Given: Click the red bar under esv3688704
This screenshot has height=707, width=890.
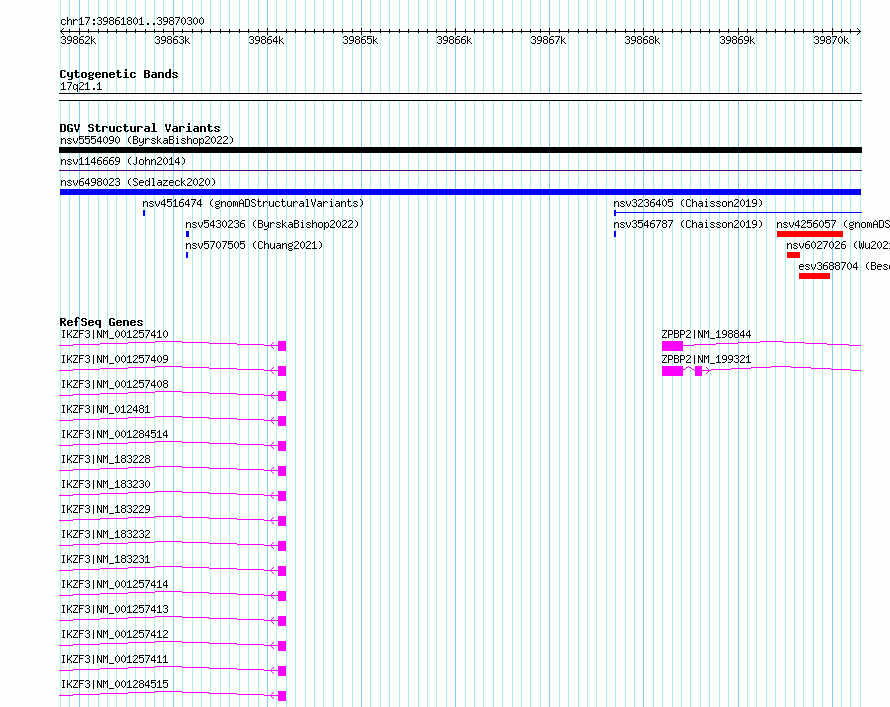Looking at the screenshot, I should point(815,276).
